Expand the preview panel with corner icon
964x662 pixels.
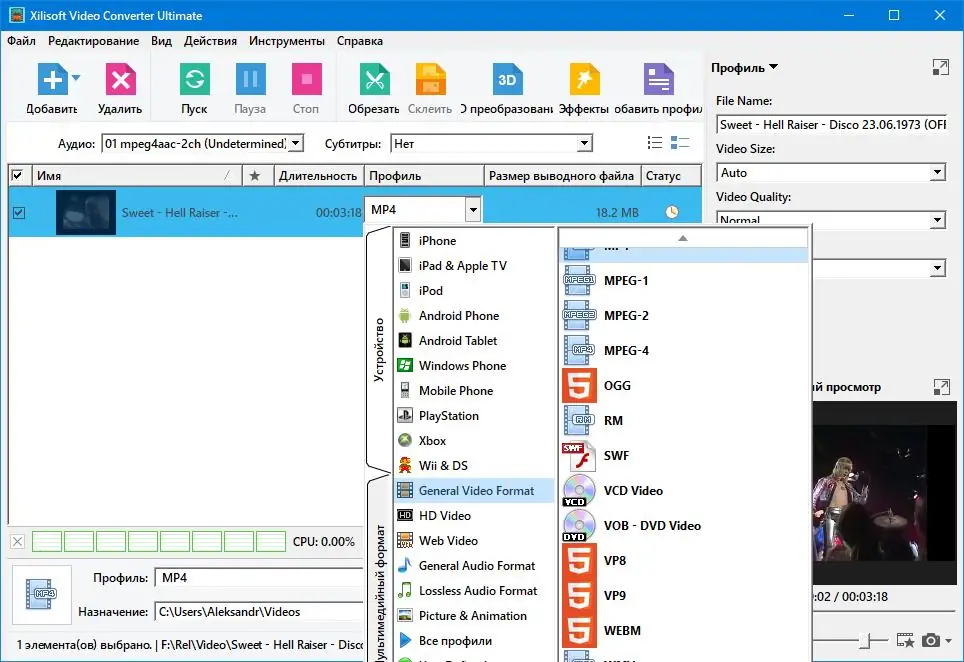click(941, 387)
